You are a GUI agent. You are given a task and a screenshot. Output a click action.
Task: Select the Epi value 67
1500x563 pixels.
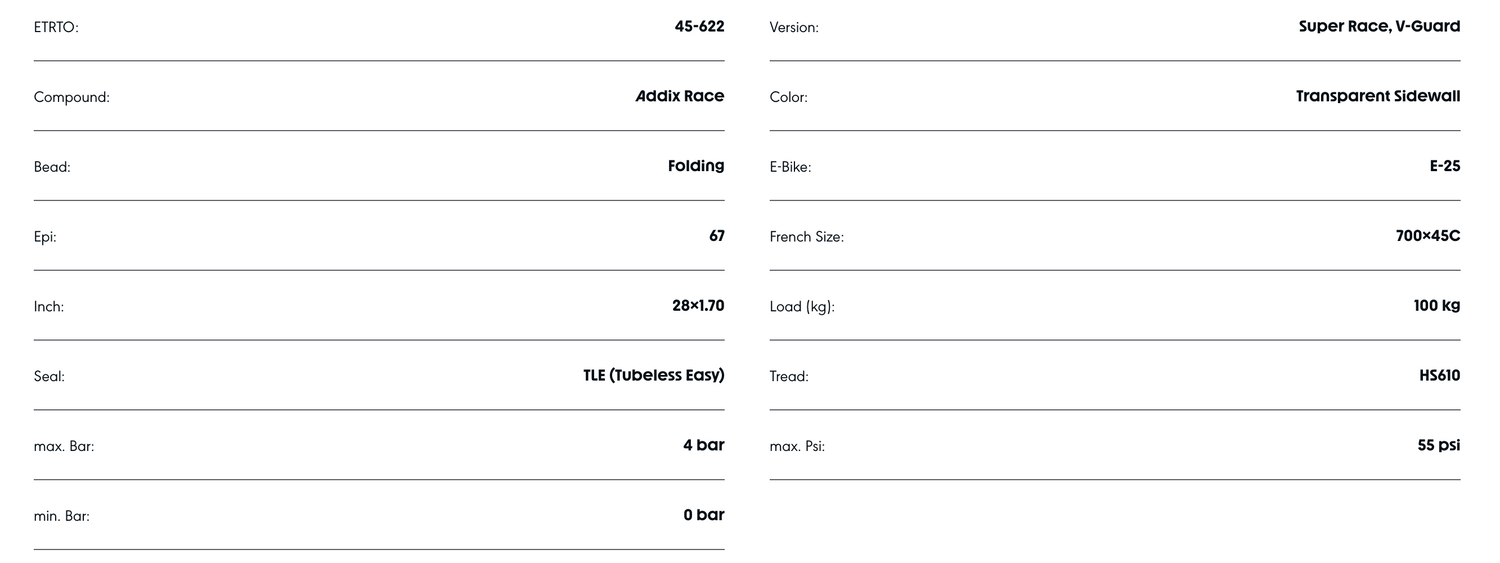pyautogui.click(x=716, y=236)
